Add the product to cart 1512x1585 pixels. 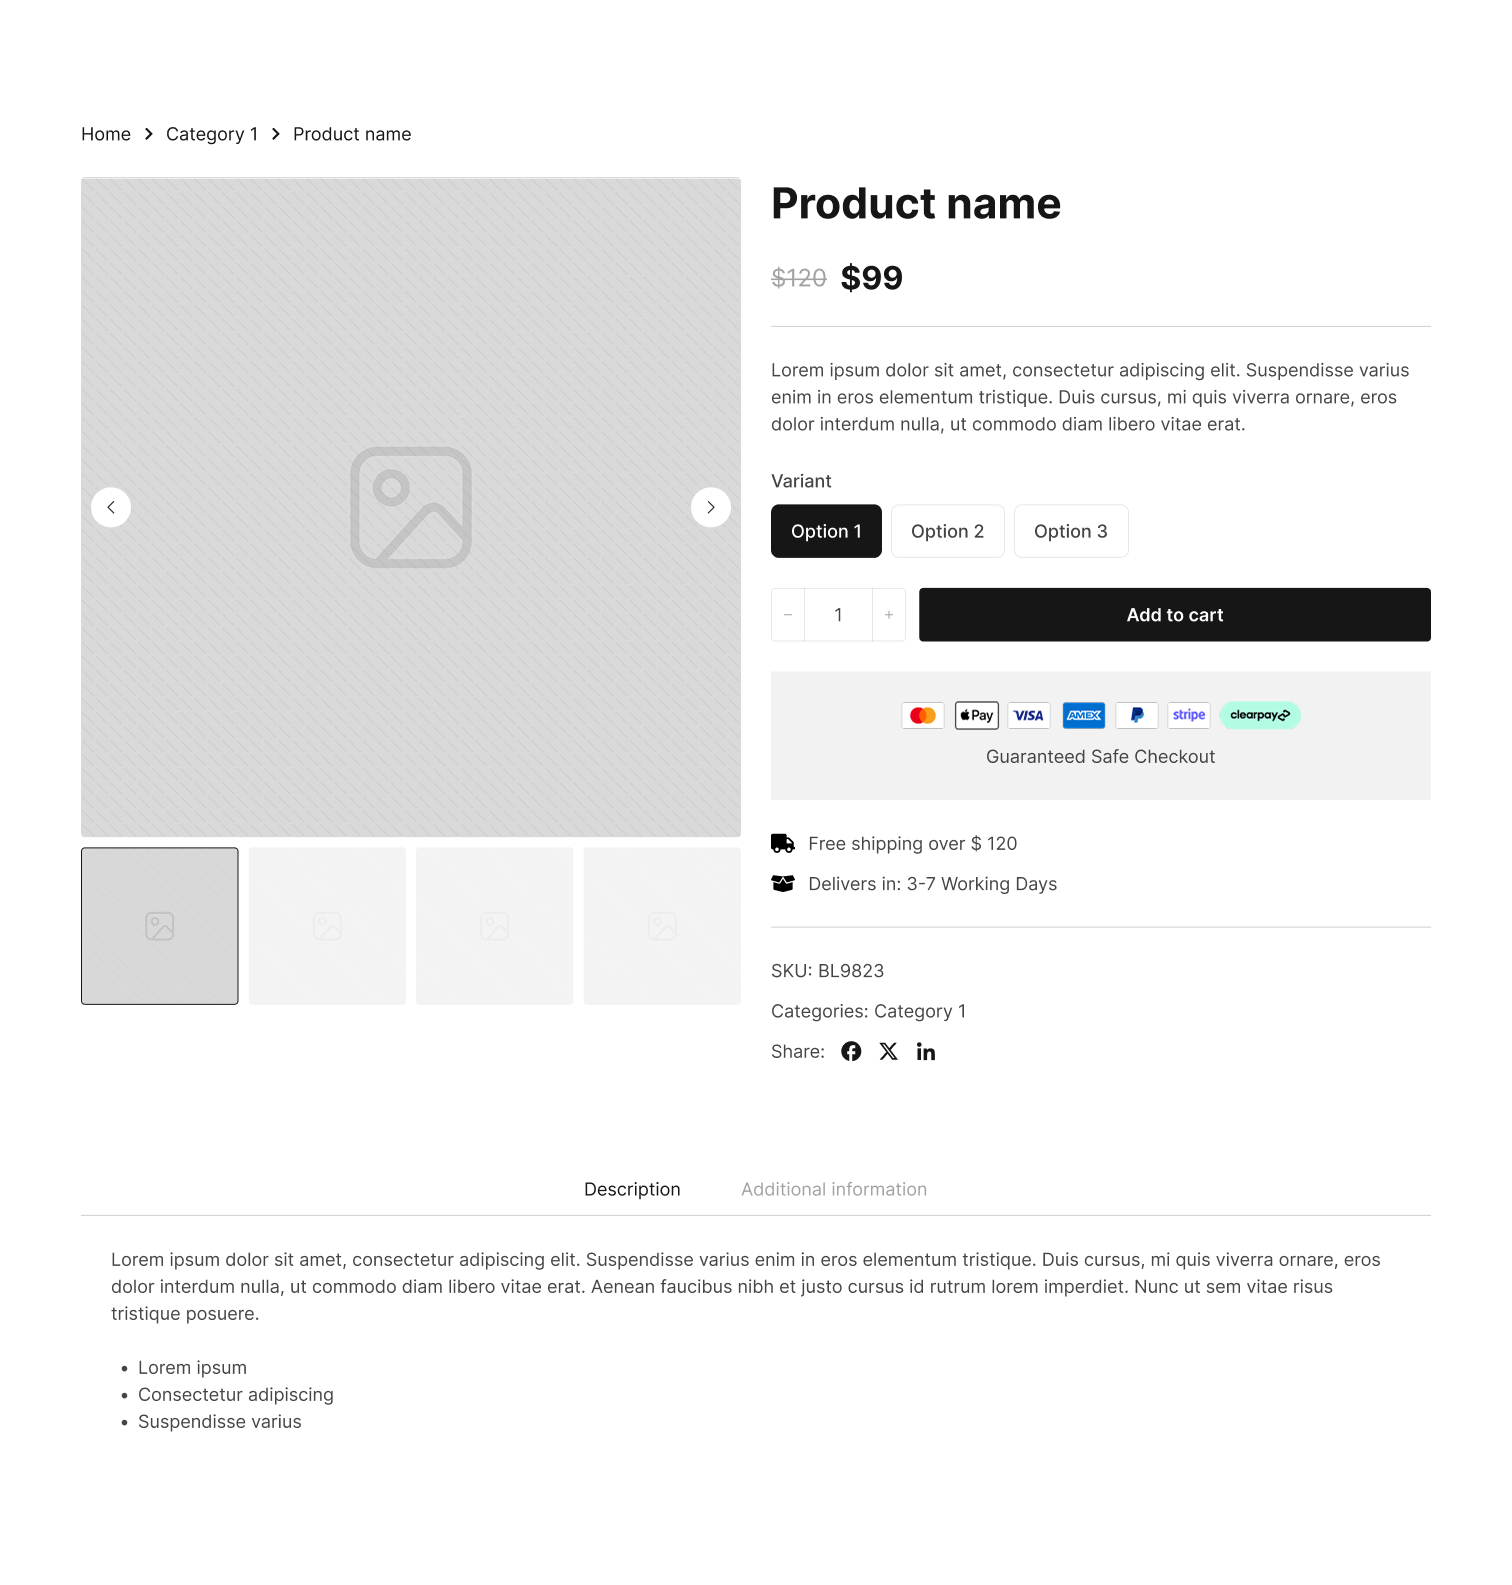pyautogui.click(x=1175, y=615)
